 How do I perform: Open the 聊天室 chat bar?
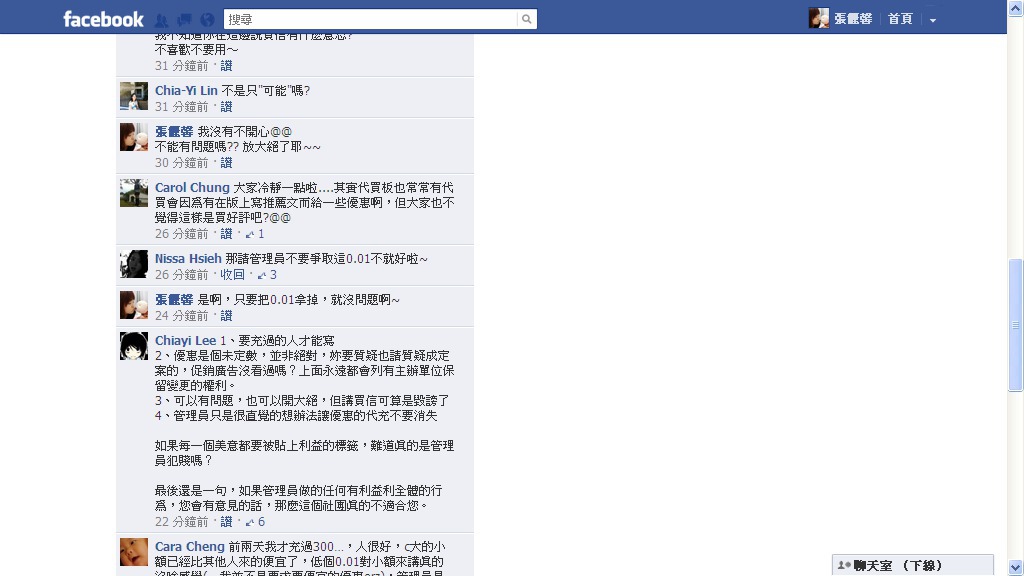coord(913,565)
